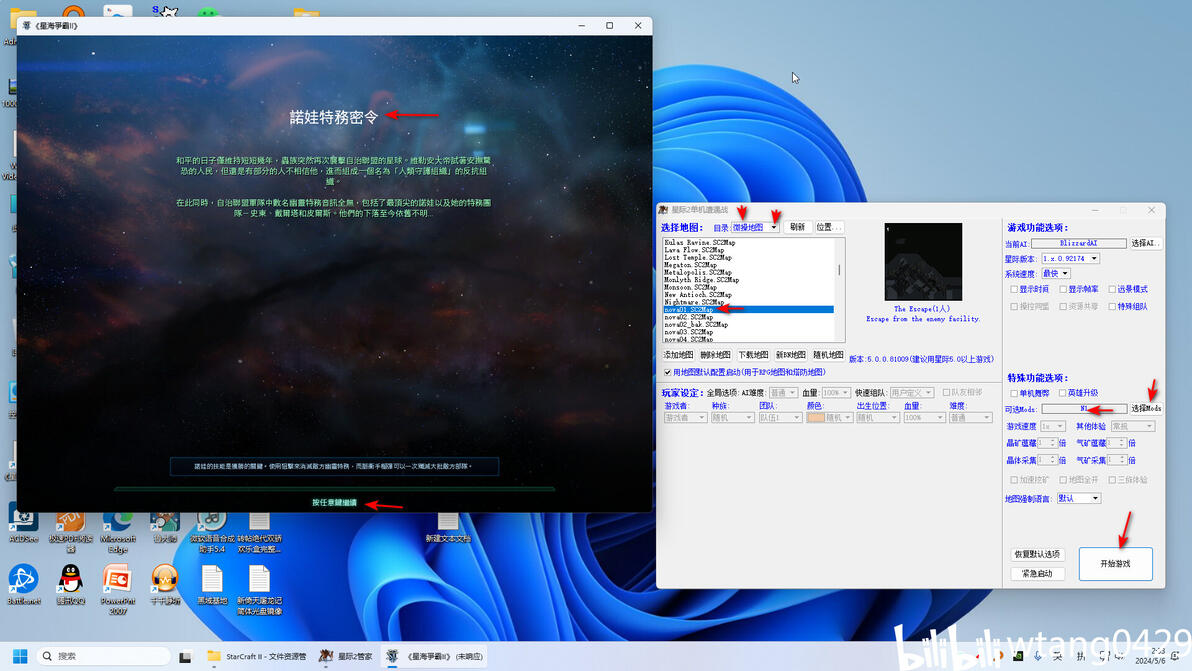This screenshot has height=671, width=1192.
Task: Open the 星际版本 1.x.0.92174 dropdown
Action: pos(1070,258)
